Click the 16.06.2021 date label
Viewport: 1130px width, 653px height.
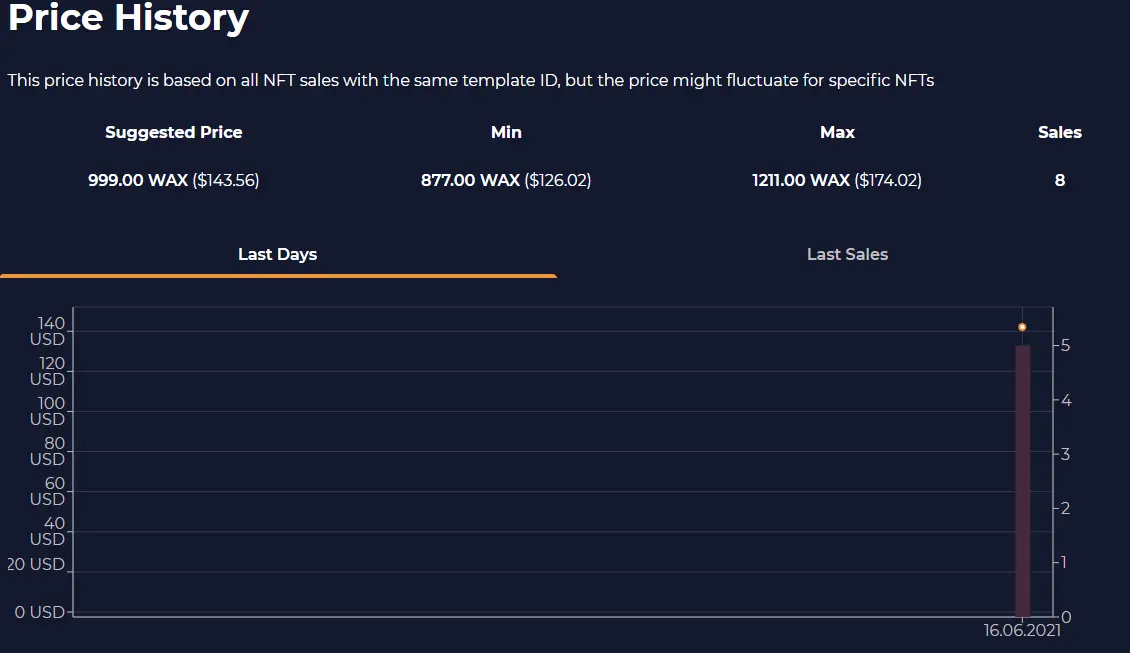click(x=1022, y=631)
